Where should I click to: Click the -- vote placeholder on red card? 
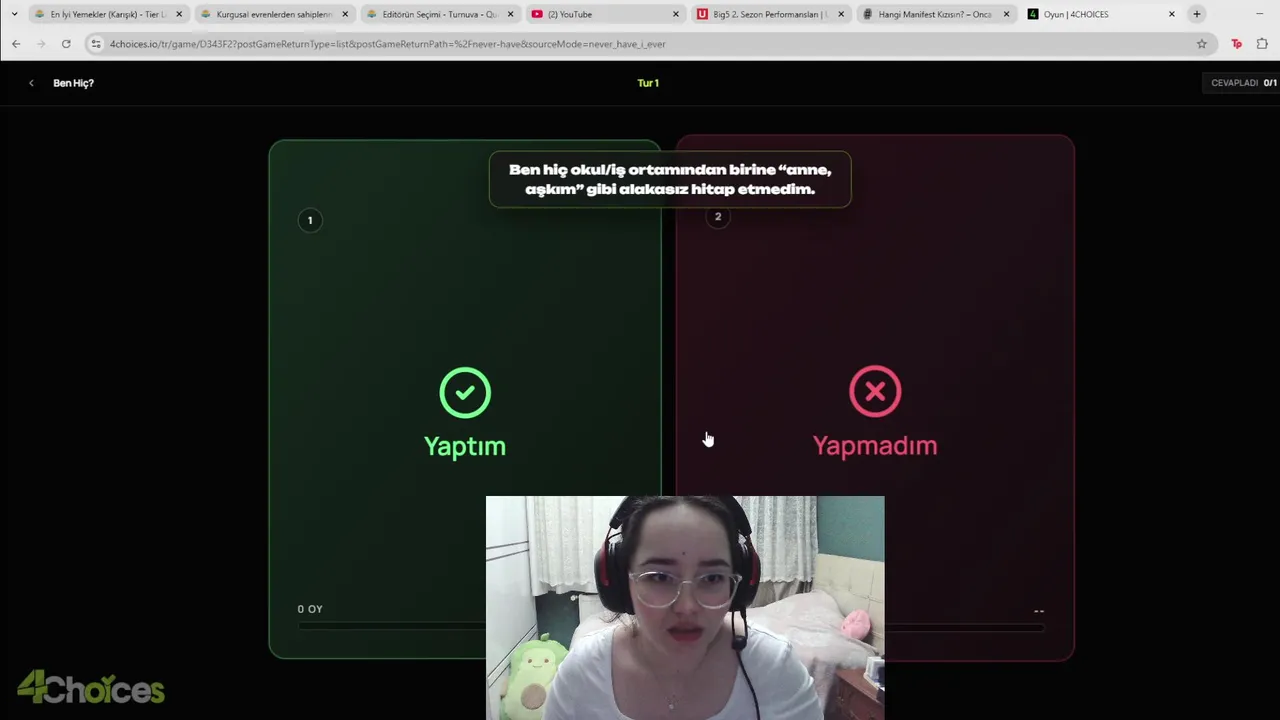pos(1039,611)
